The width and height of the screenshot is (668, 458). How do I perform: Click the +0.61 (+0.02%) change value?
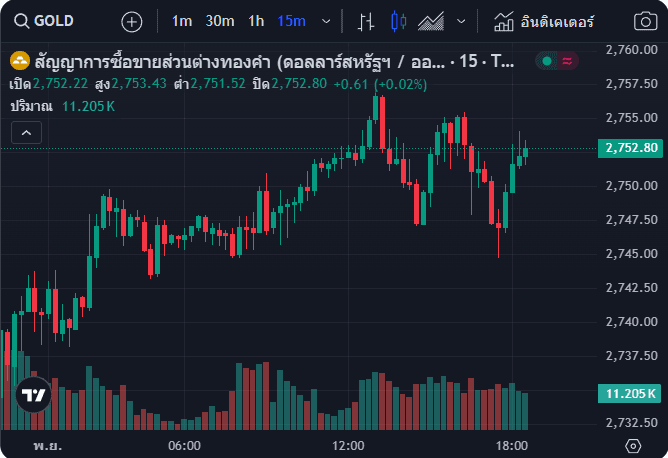coord(380,84)
